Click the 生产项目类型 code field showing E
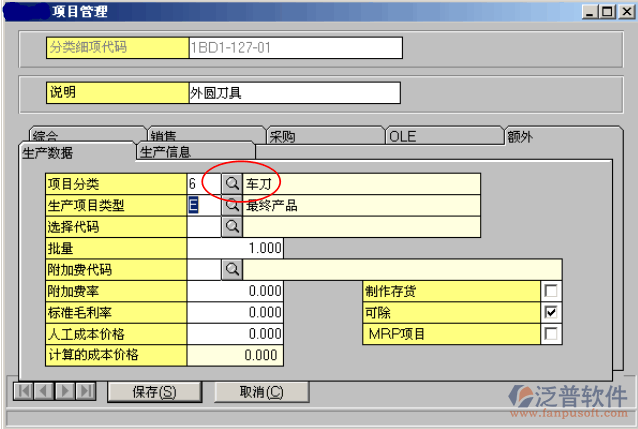Image resolution: width=638 pixels, height=429 pixels. pos(204,205)
